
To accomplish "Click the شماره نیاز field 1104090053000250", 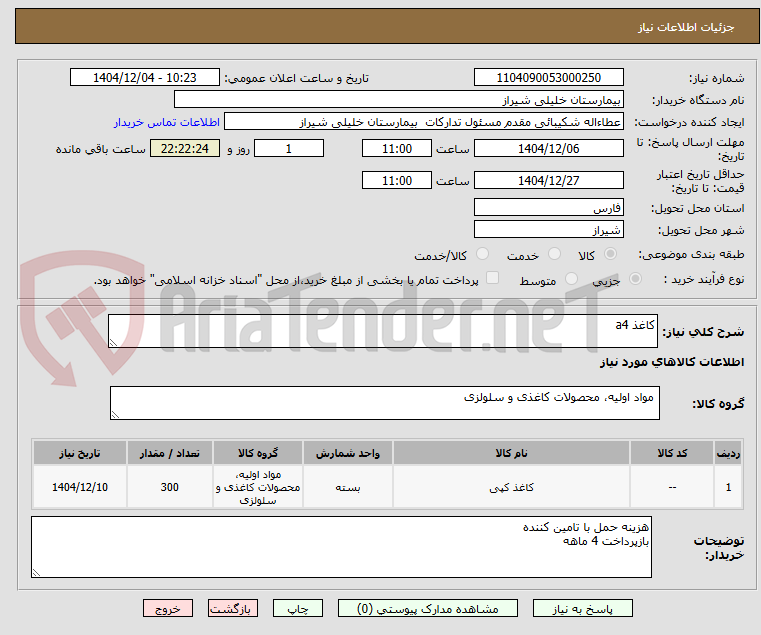I will [548, 78].
